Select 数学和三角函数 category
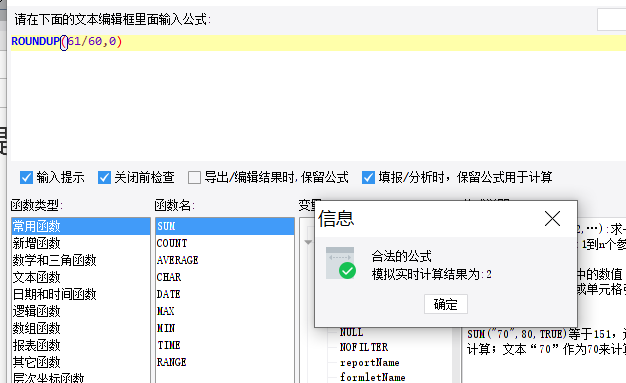This screenshot has width=626, height=383. [x=81, y=260]
